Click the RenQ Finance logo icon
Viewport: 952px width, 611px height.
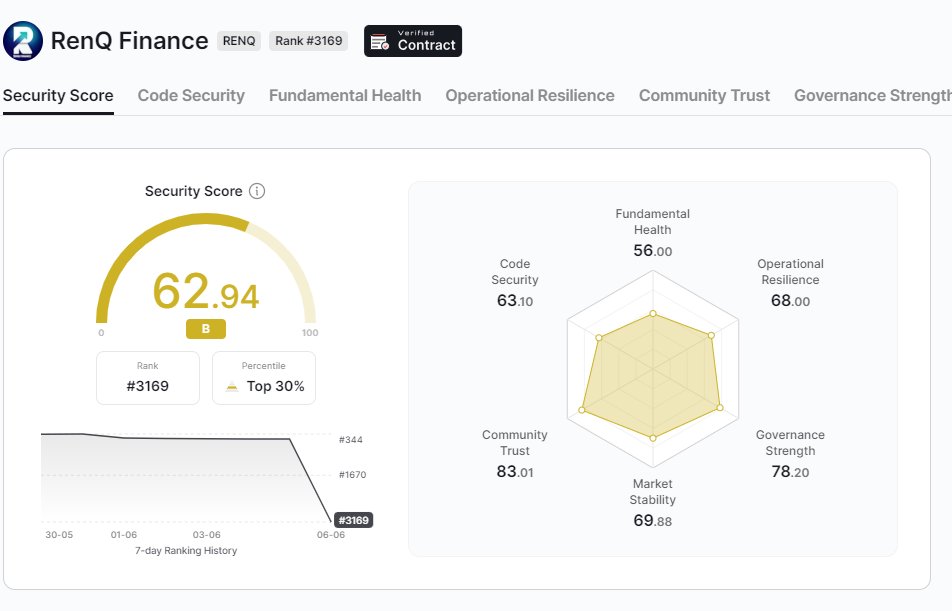click(x=23, y=41)
